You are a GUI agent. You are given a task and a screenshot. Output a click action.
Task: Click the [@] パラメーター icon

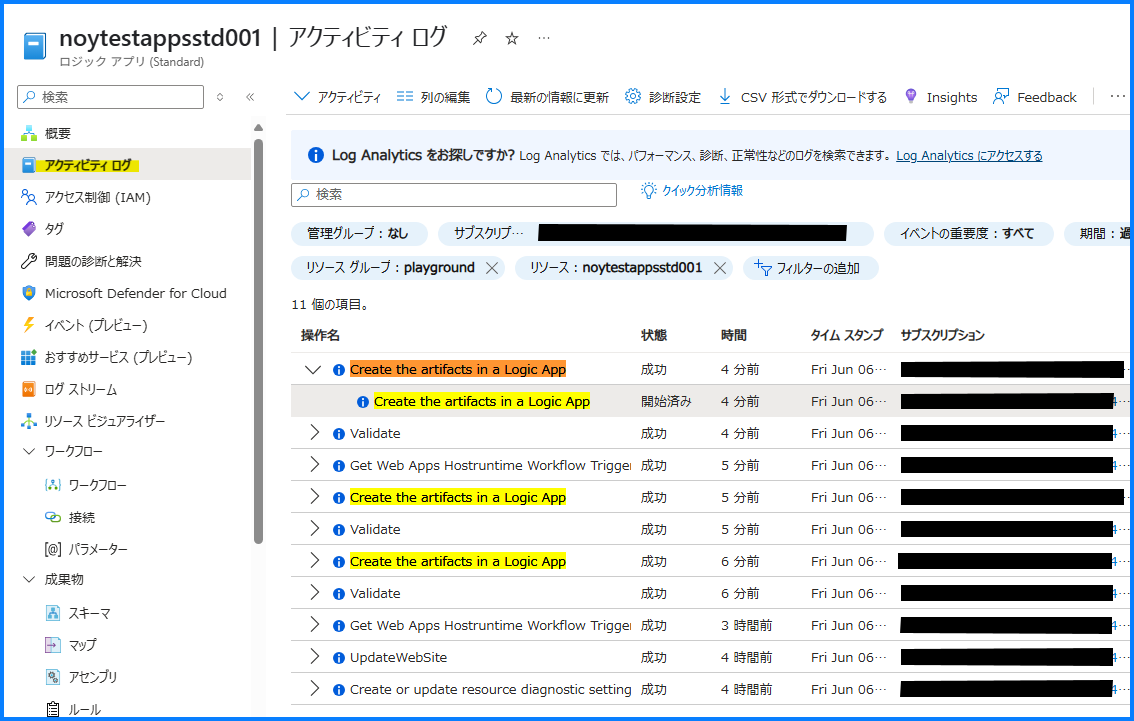[x=53, y=549]
